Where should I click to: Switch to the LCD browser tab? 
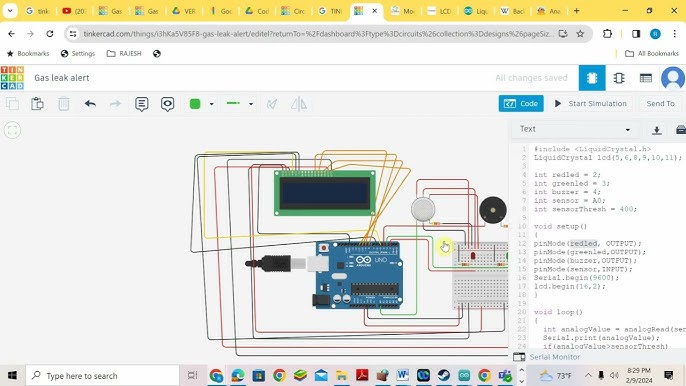(439, 11)
